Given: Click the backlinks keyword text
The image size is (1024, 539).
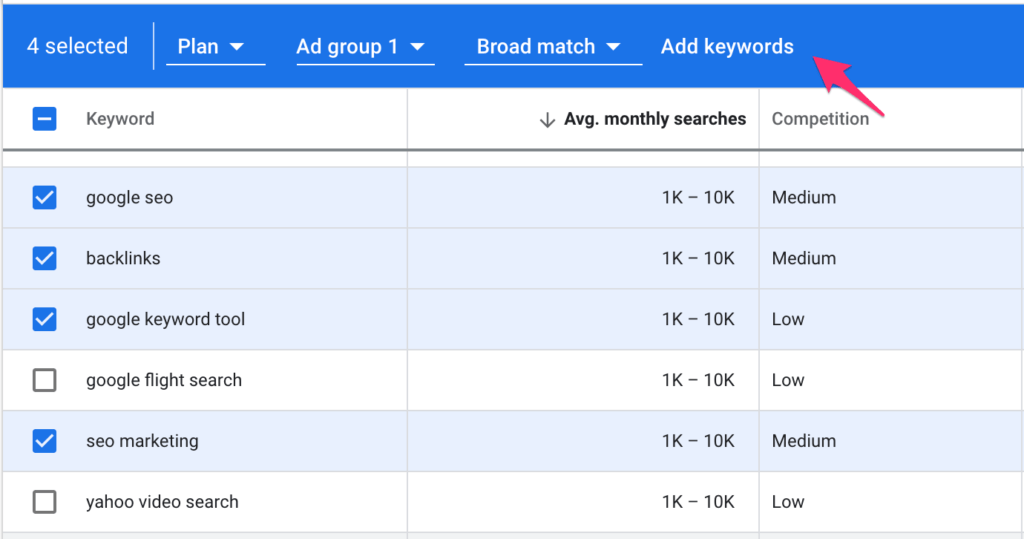Looking at the screenshot, I should [x=123, y=258].
